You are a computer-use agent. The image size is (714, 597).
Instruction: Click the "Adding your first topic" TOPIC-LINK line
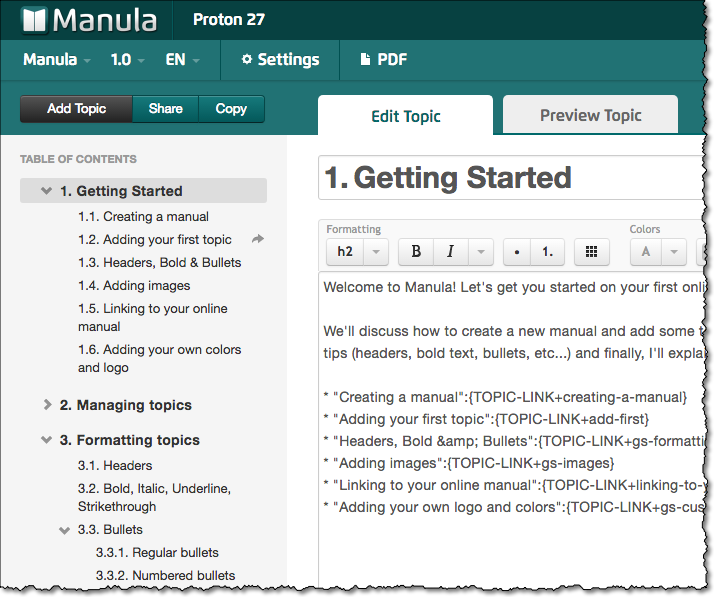(x=486, y=419)
